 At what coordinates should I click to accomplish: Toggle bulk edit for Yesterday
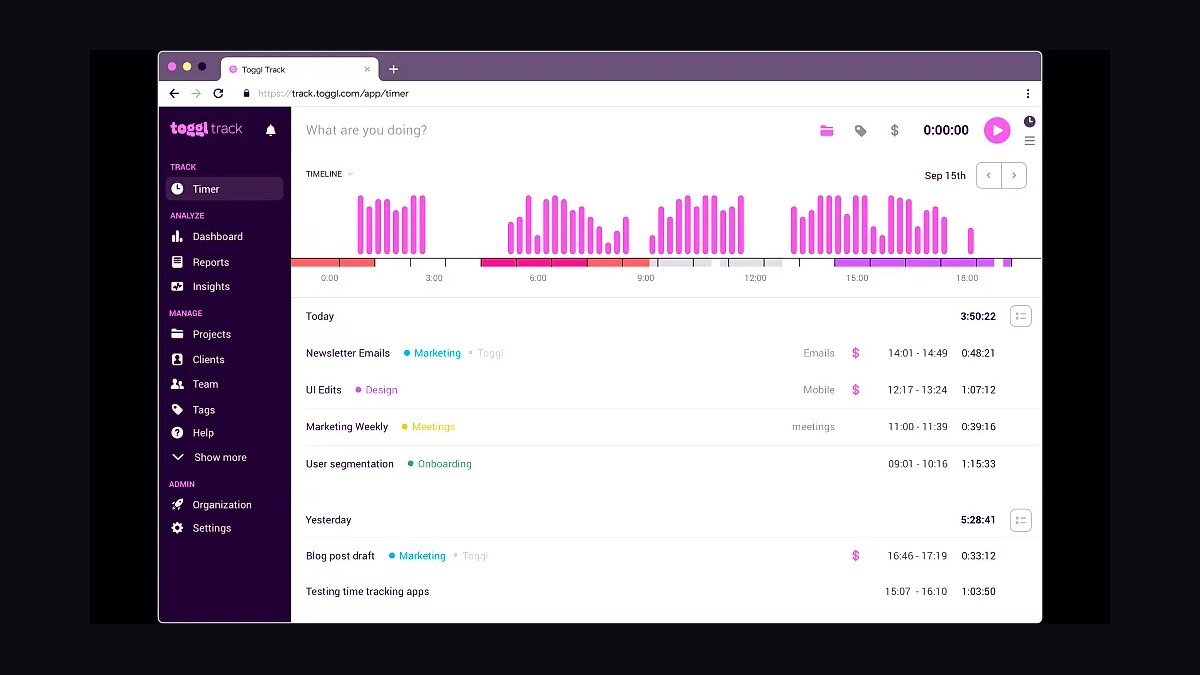click(x=1020, y=520)
